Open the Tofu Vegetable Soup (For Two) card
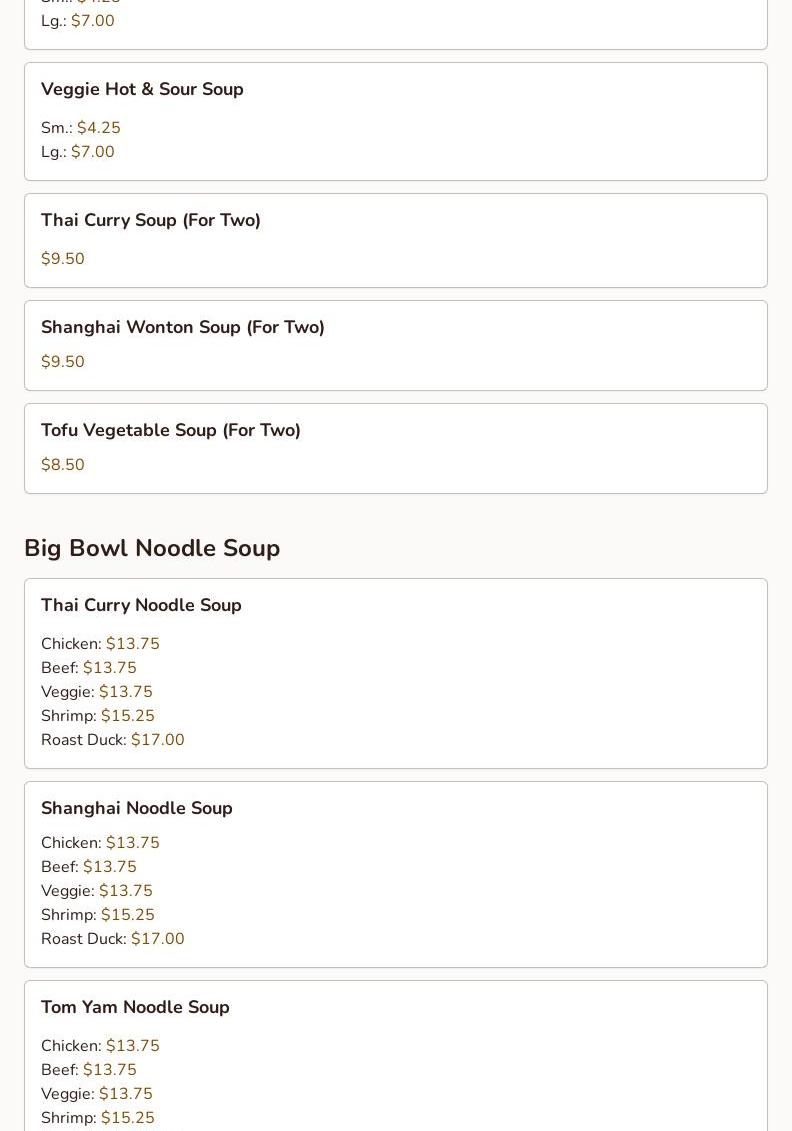Screen dimensions: 792x1131 (395, 449)
